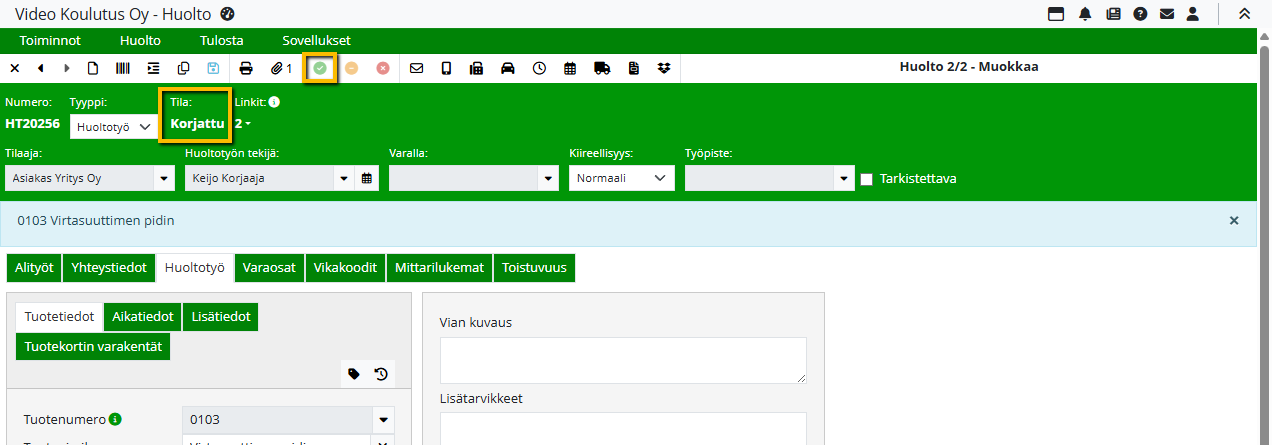1272x445 pixels.
Task: Click the Dropbox icon in toolbar
Action: pos(664,68)
